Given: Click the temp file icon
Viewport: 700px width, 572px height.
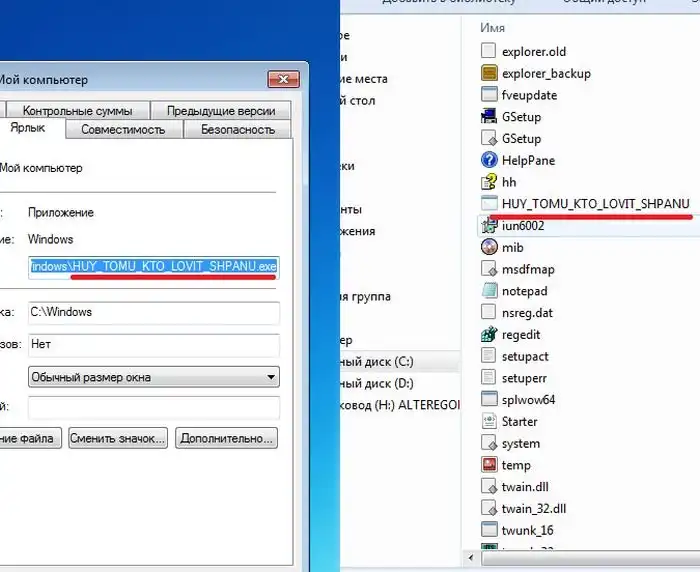Looking at the screenshot, I should pos(489,465).
